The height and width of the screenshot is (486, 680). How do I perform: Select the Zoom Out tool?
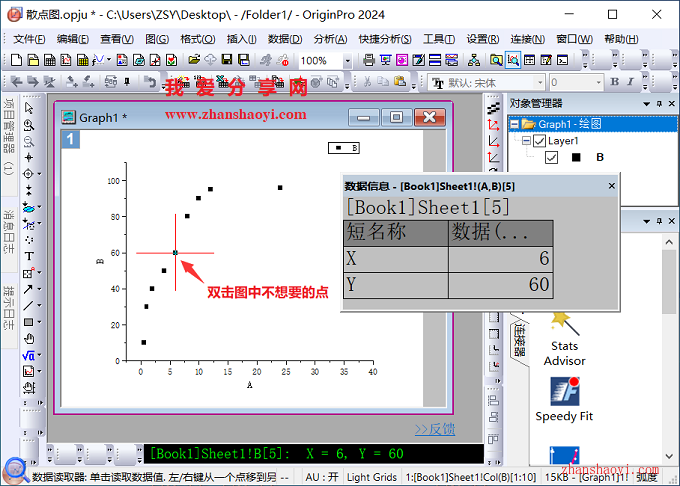click(29, 141)
